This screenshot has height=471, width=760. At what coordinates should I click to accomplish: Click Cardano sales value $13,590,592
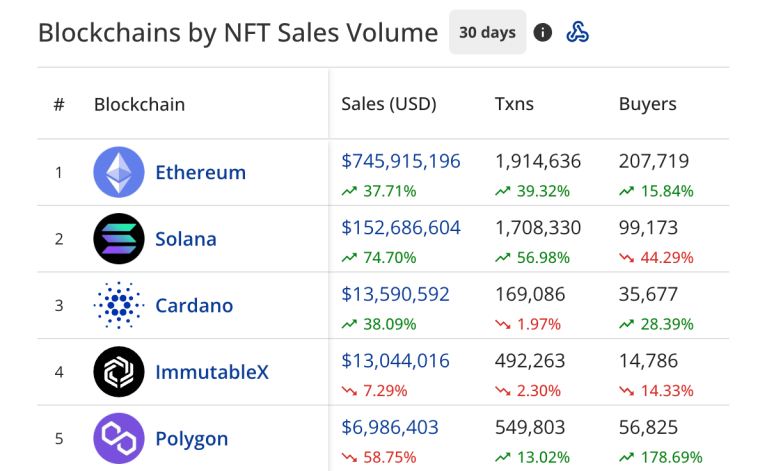point(396,294)
